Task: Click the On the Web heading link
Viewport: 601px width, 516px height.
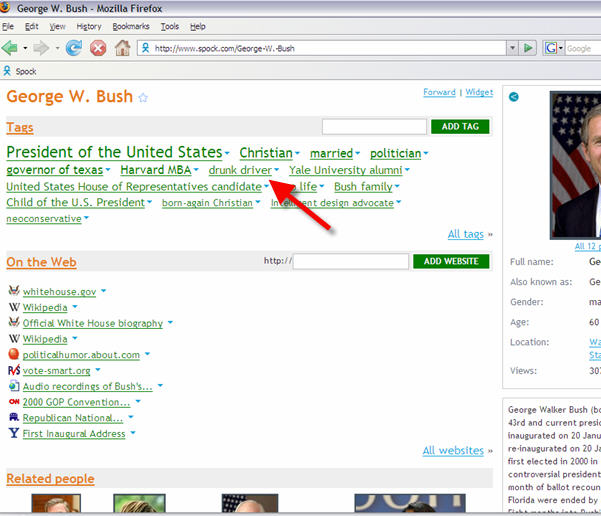Action: tap(41, 262)
